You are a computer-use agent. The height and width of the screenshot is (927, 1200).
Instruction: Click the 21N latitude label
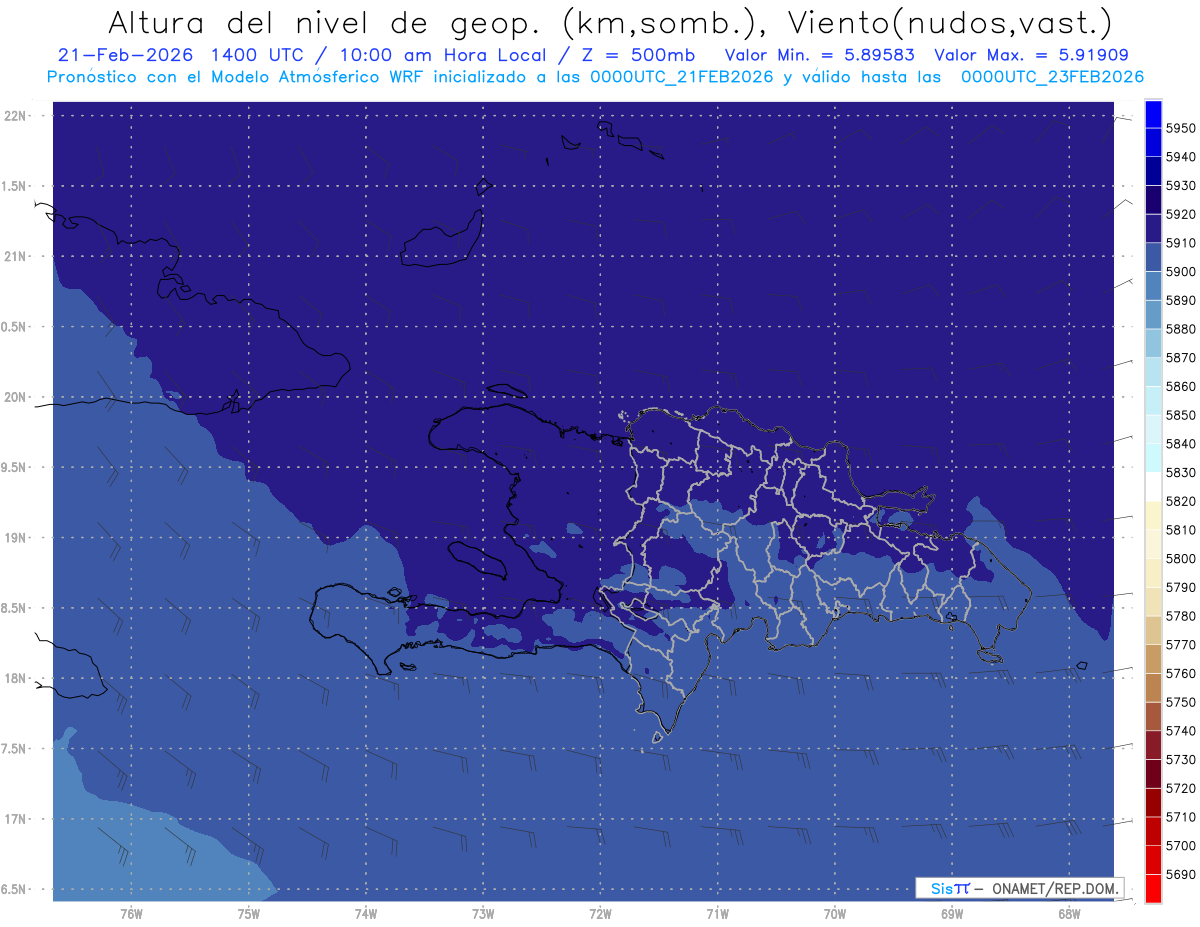[17, 257]
